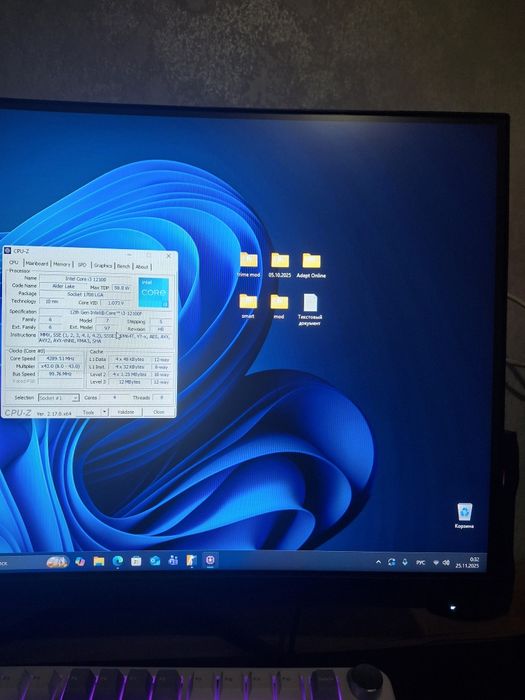Image resolution: width=525 pixels, height=700 pixels.
Task: Click the Threads count field
Action: coord(161,397)
